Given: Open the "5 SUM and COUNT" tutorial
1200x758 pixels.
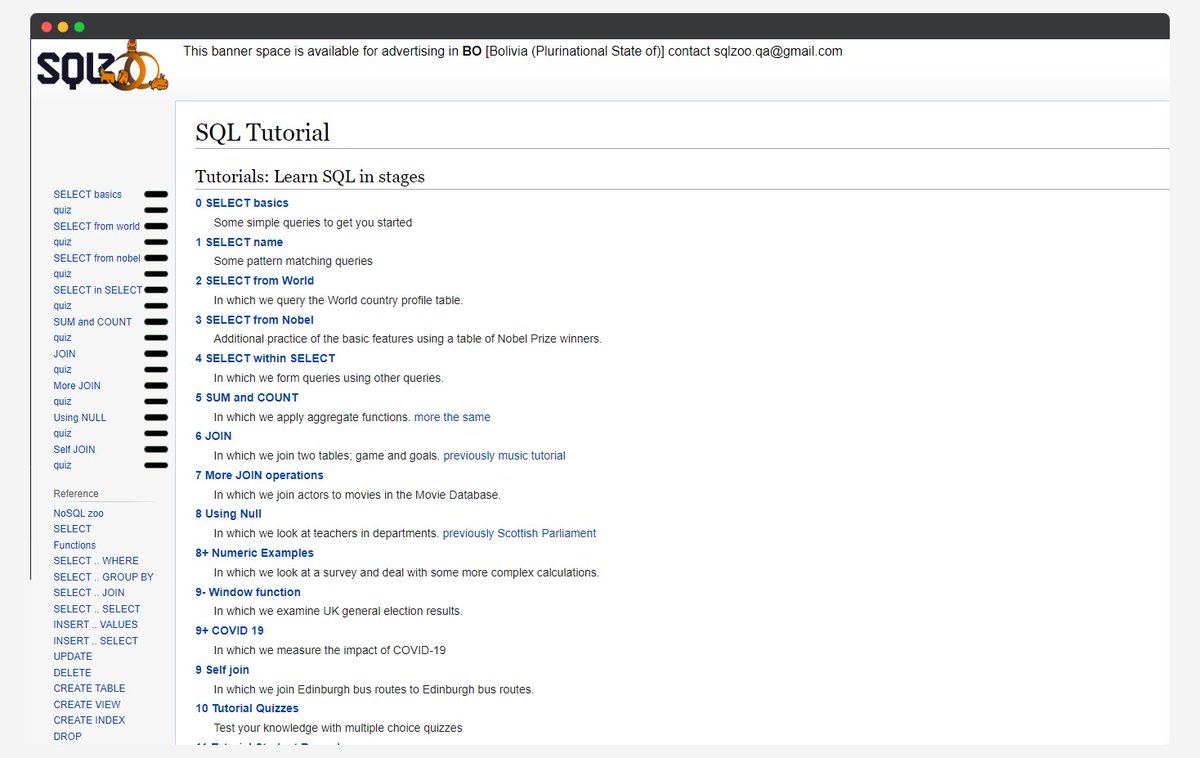Looking at the screenshot, I should click(246, 397).
